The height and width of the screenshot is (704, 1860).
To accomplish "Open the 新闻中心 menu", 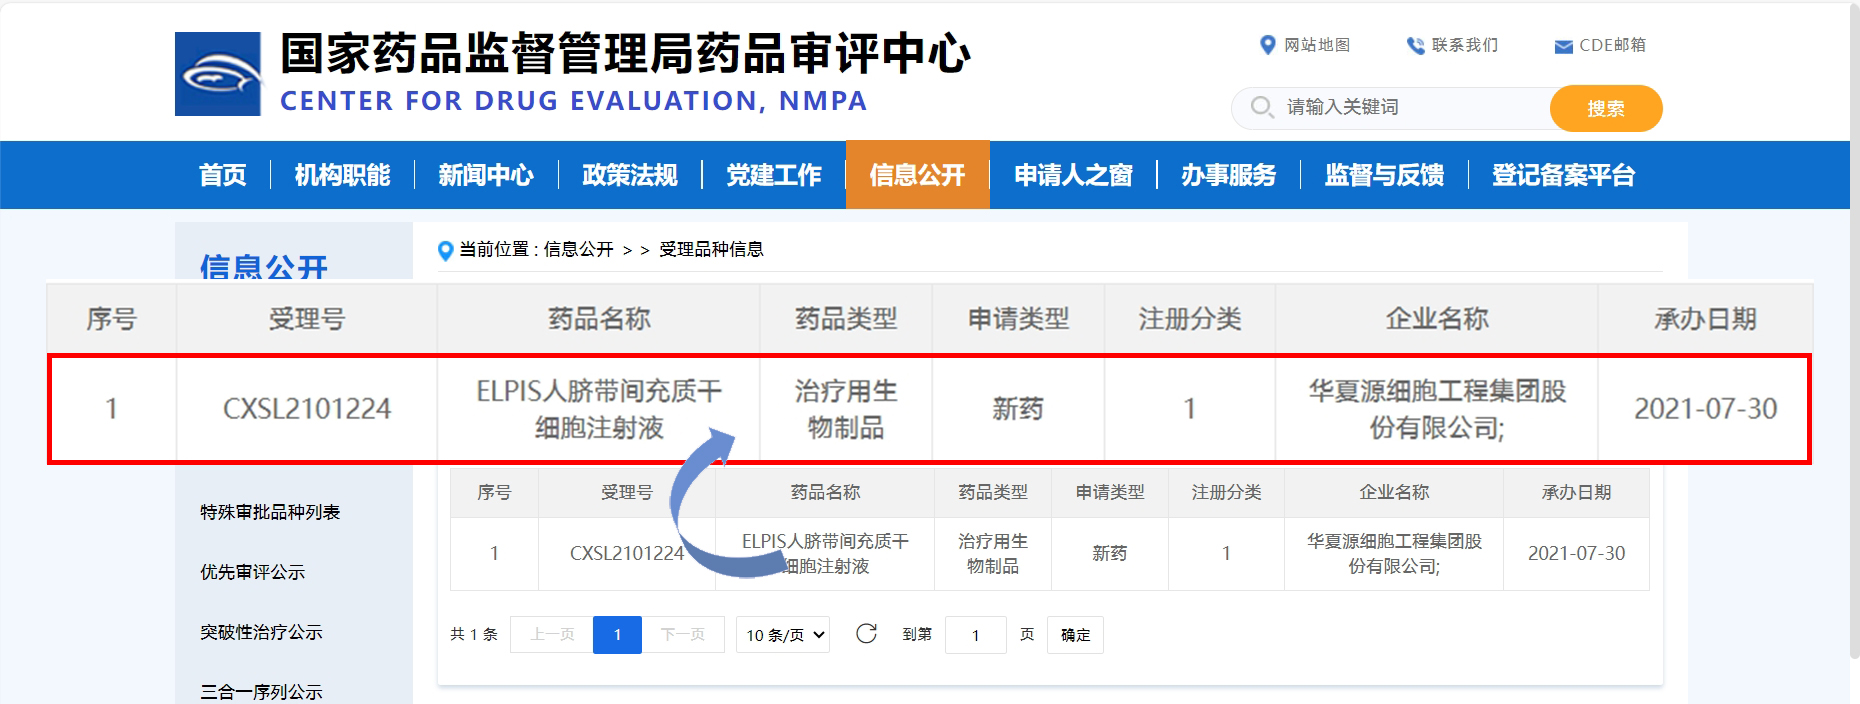I will pyautogui.click(x=486, y=175).
